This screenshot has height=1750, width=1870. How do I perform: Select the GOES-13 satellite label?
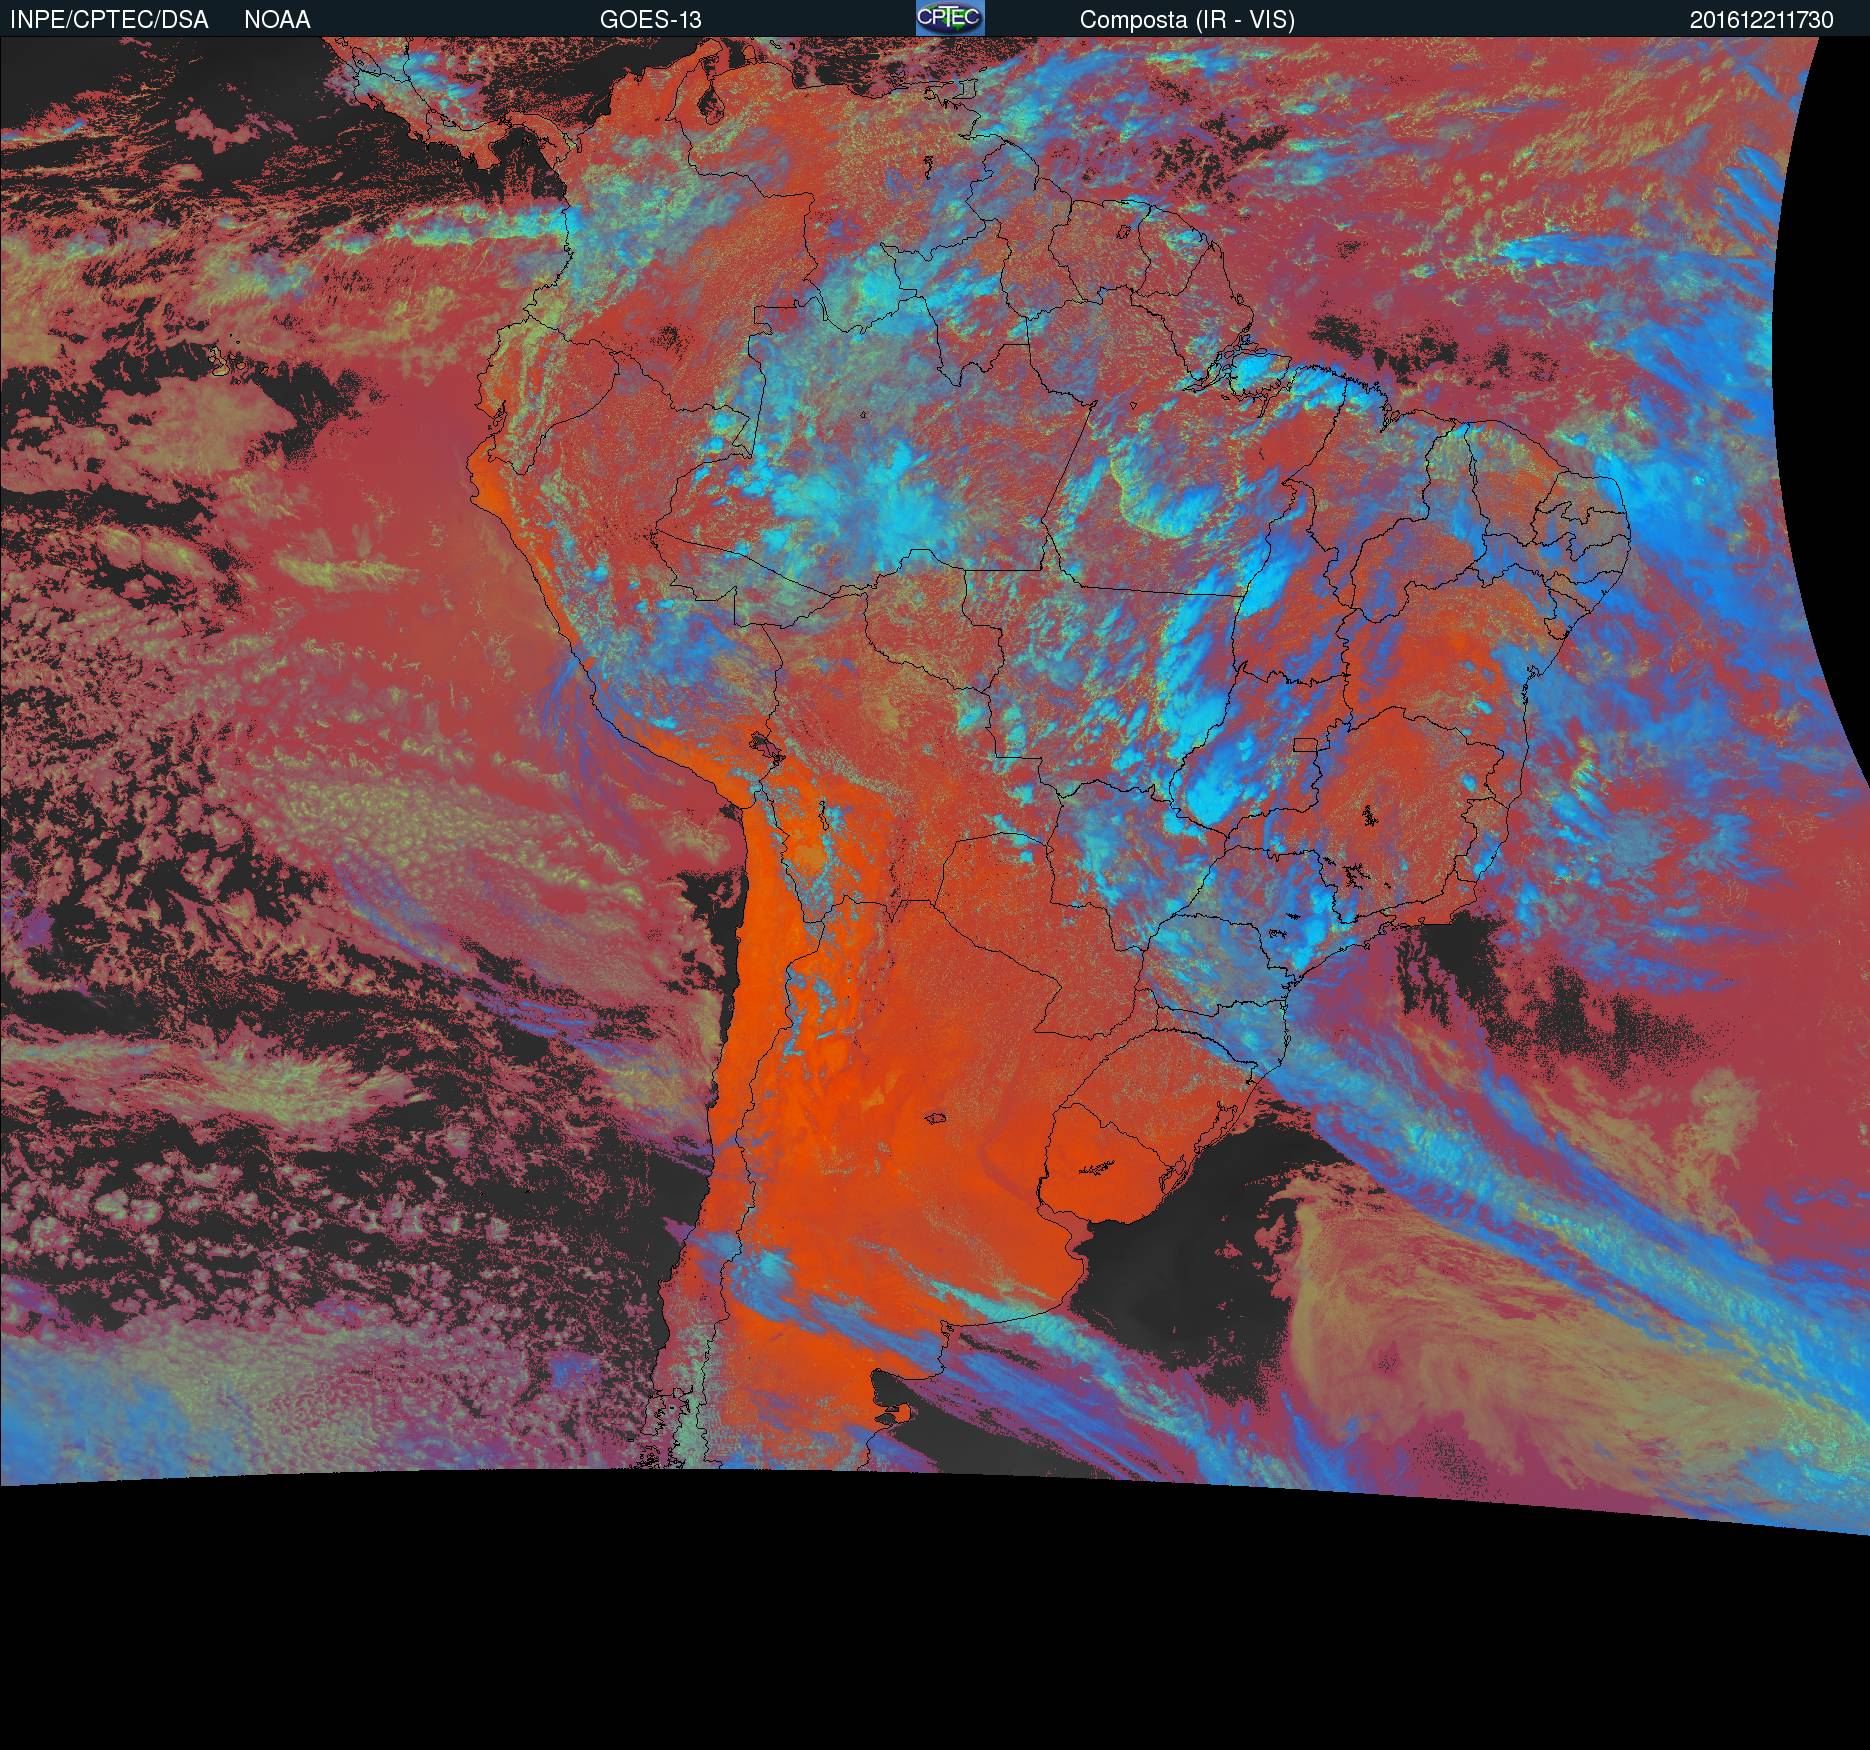click(650, 20)
